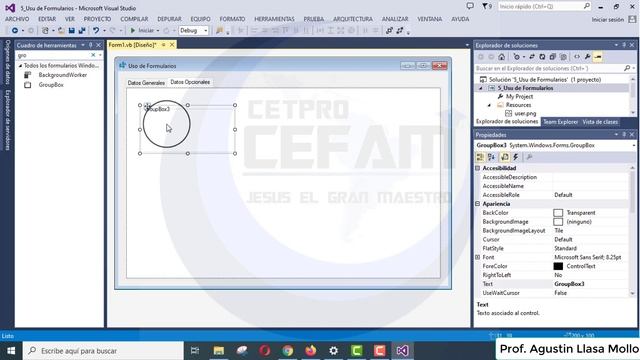Switch to the Team Explorer tab
This screenshot has height=360, width=640.
[x=560, y=122]
